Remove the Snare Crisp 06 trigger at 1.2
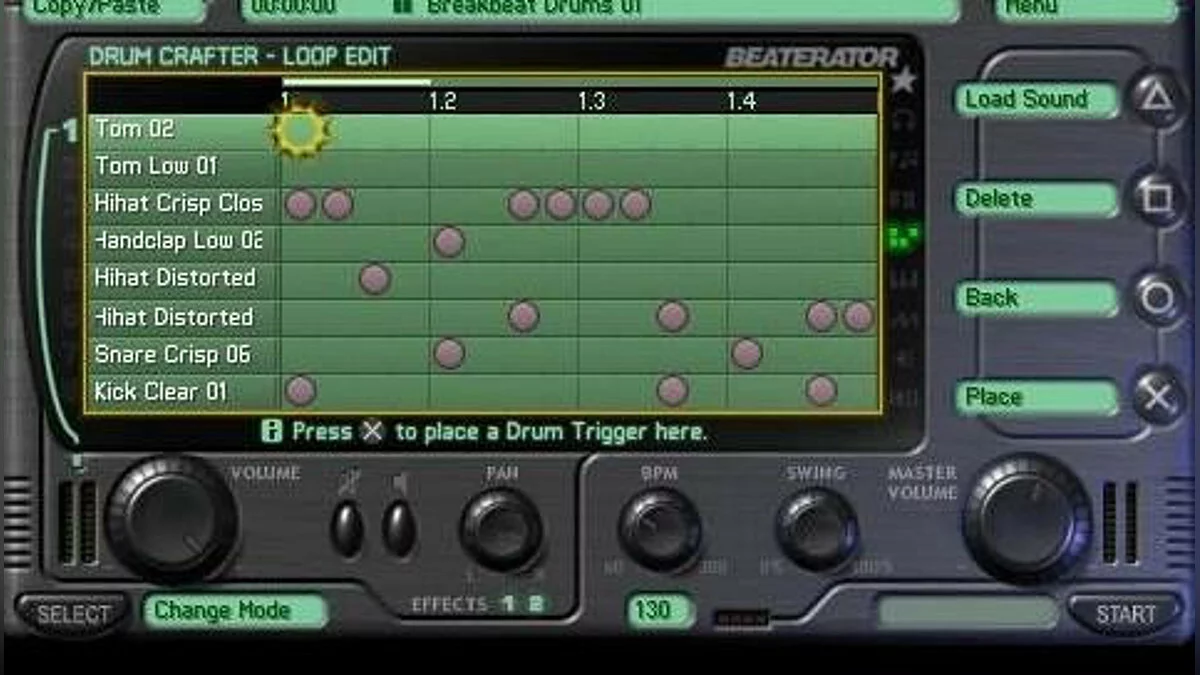1200x675 pixels. (x=449, y=354)
